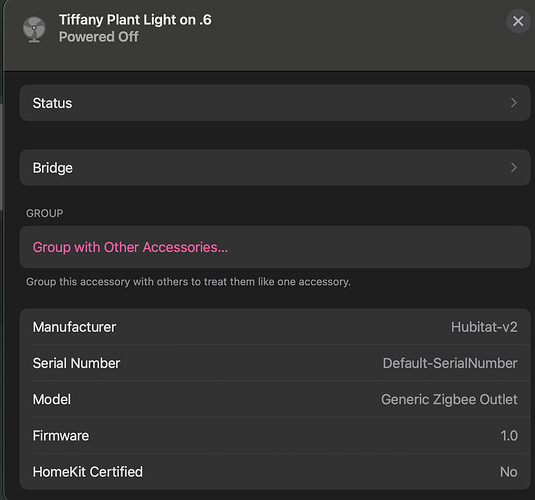The image size is (535, 500).
Task: Click Group with Other Accessories link
Action: tap(130, 247)
